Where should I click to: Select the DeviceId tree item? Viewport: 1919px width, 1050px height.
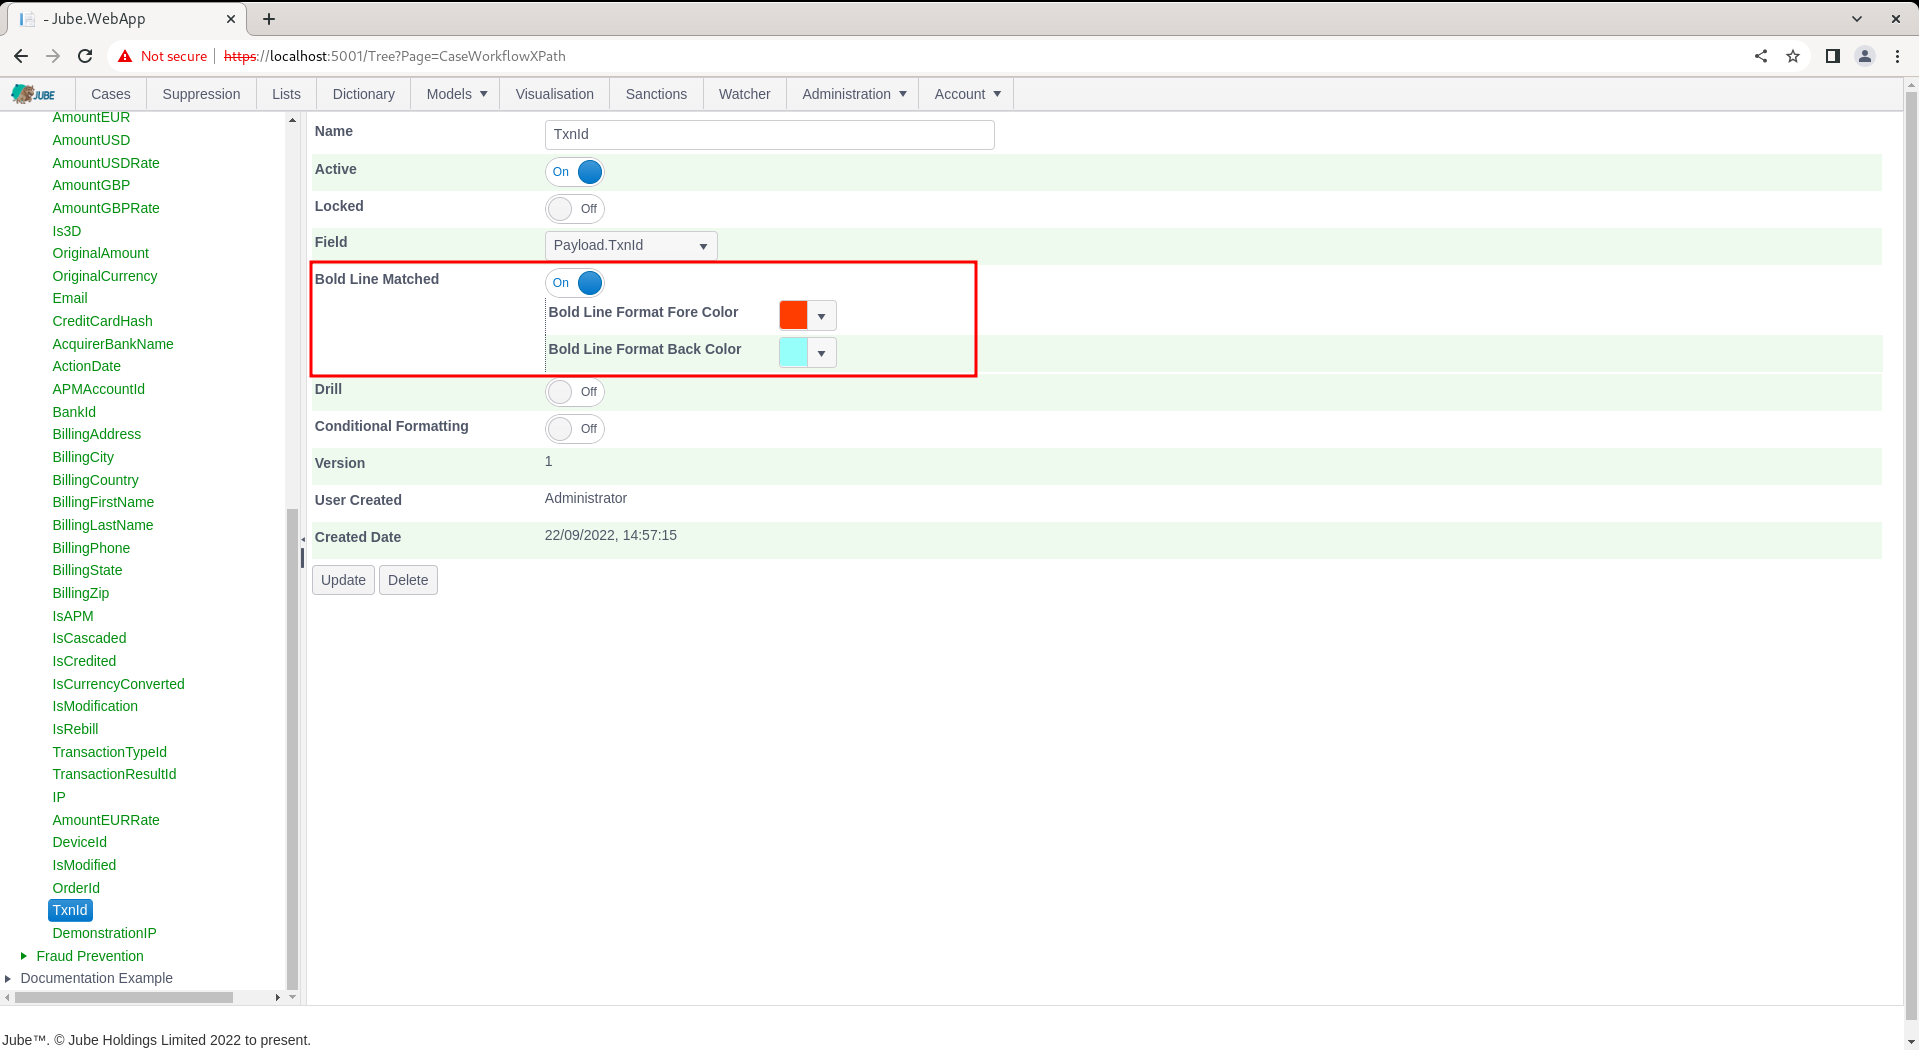click(x=79, y=842)
